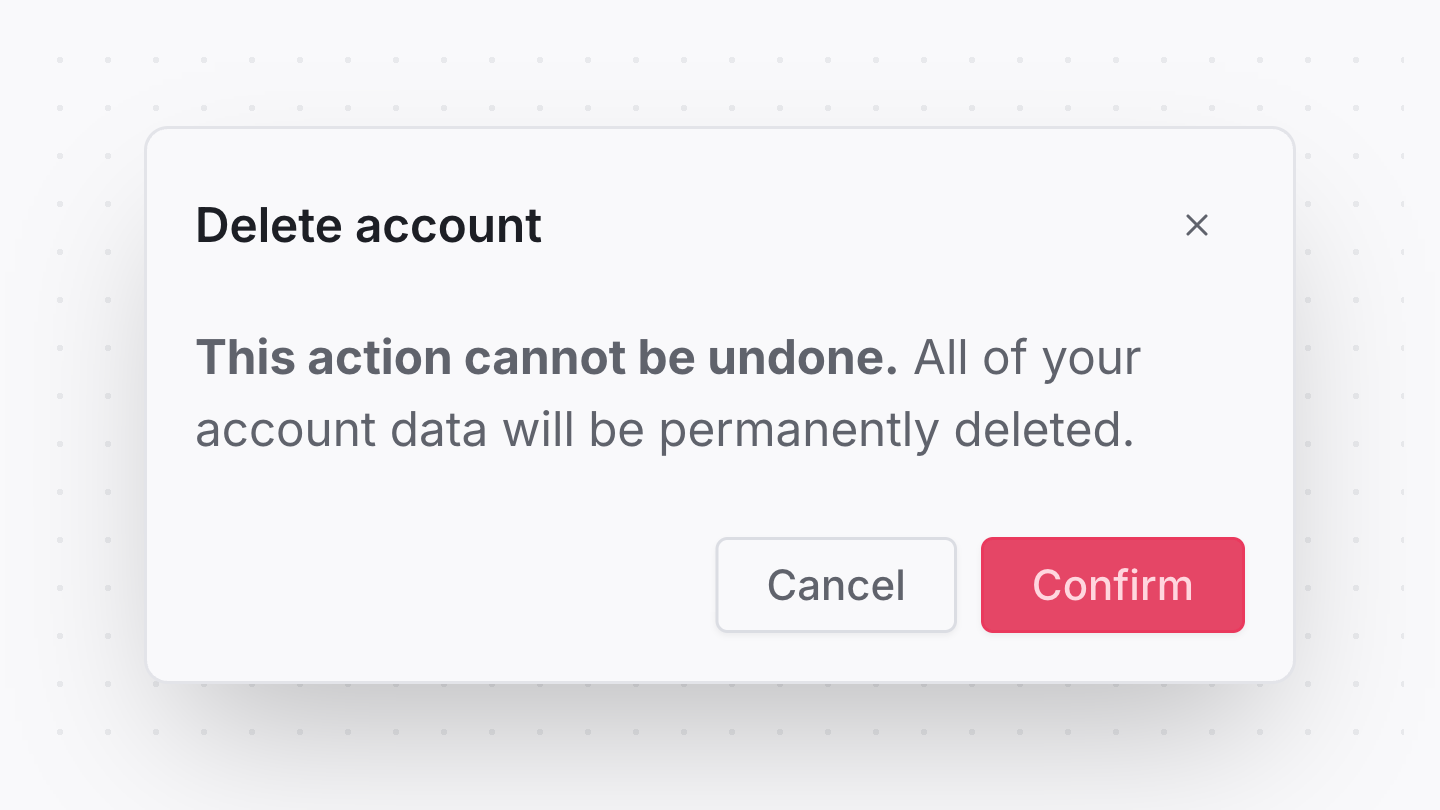
Task: Confirm the account deletion
Action: coord(1112,585)
